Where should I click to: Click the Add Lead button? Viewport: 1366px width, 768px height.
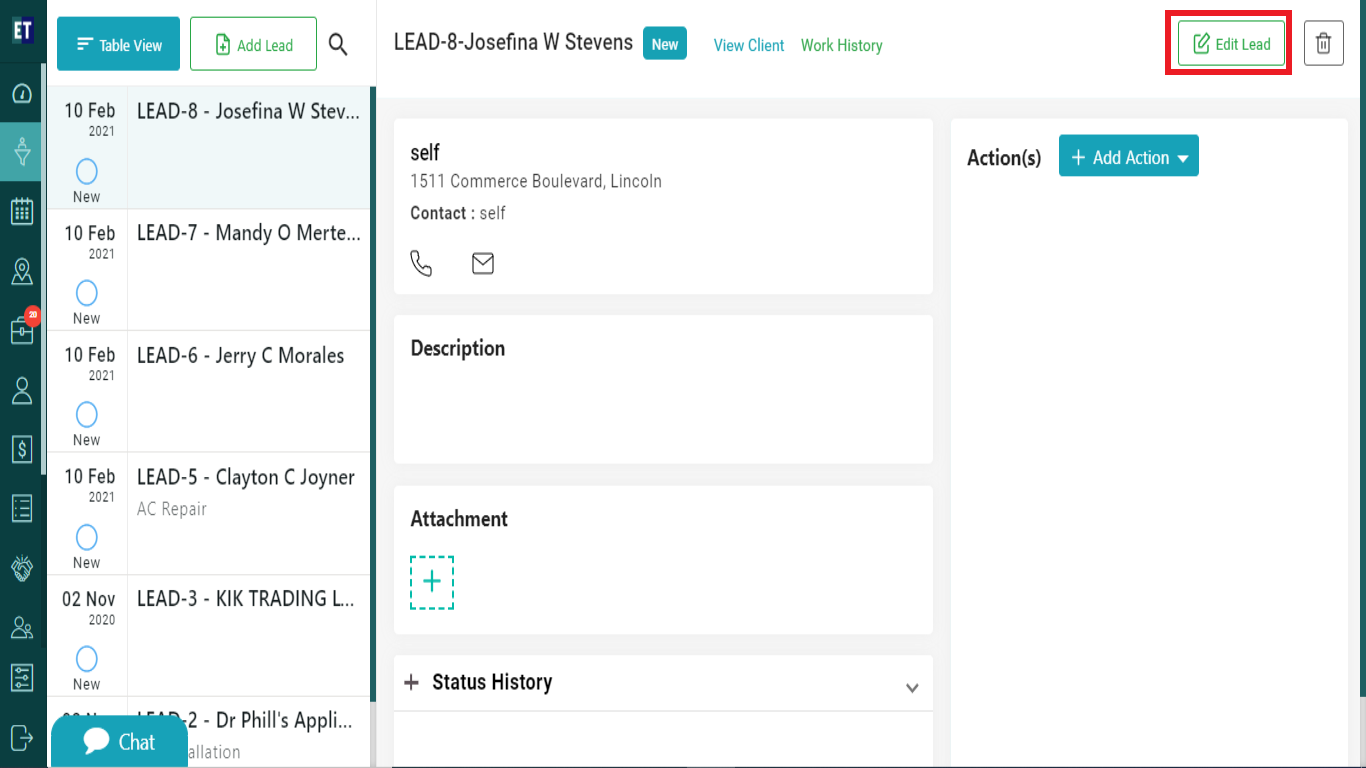(x=253, y=44)
